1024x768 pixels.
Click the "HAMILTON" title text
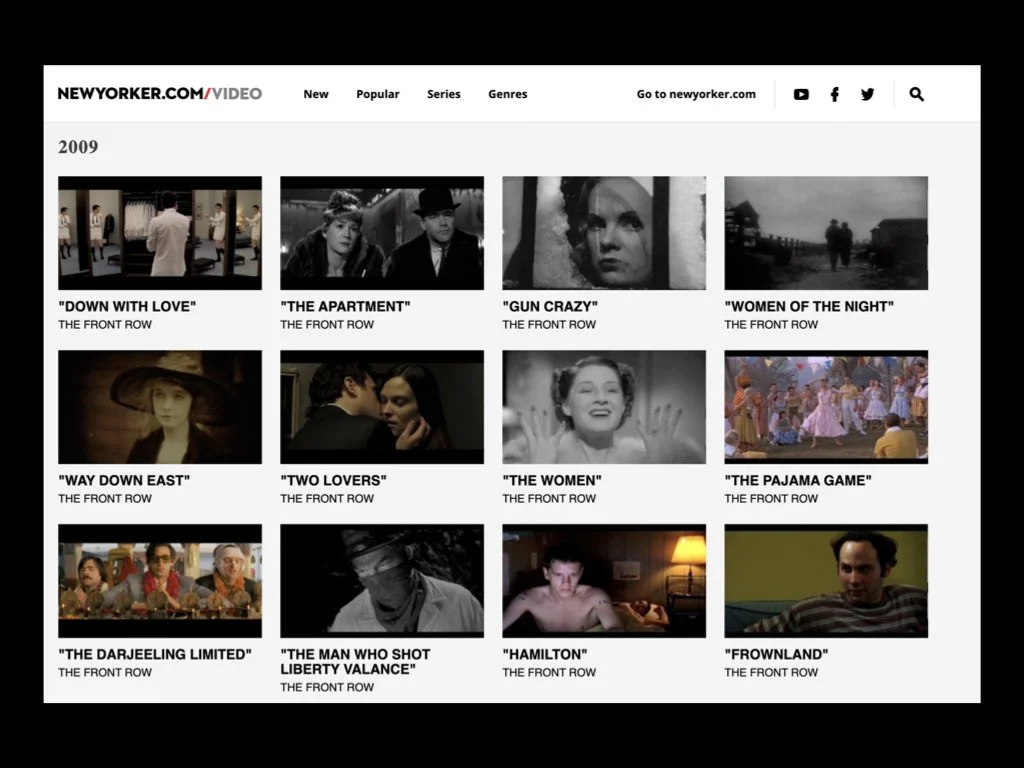pyautogui.click(x=545, y=654)
